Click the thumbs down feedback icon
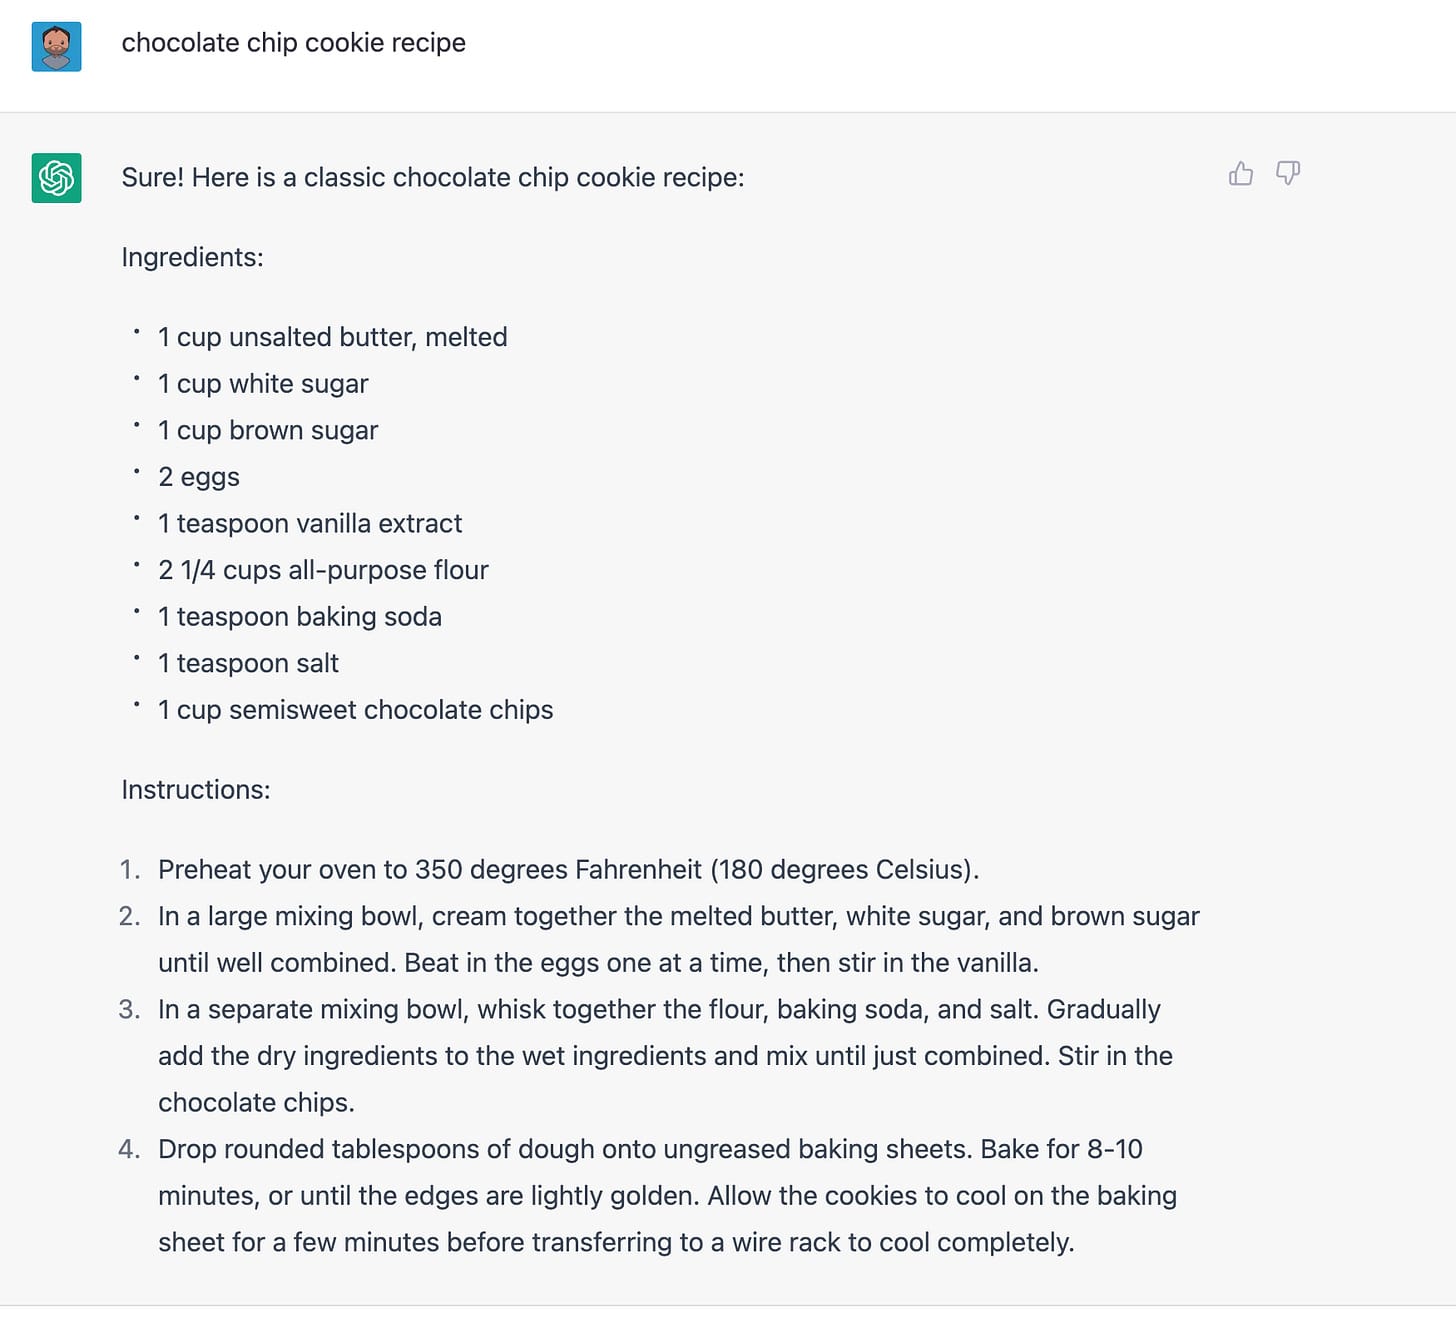This screenshot has width=1456, height=1338. click(x=1288, y=174)
